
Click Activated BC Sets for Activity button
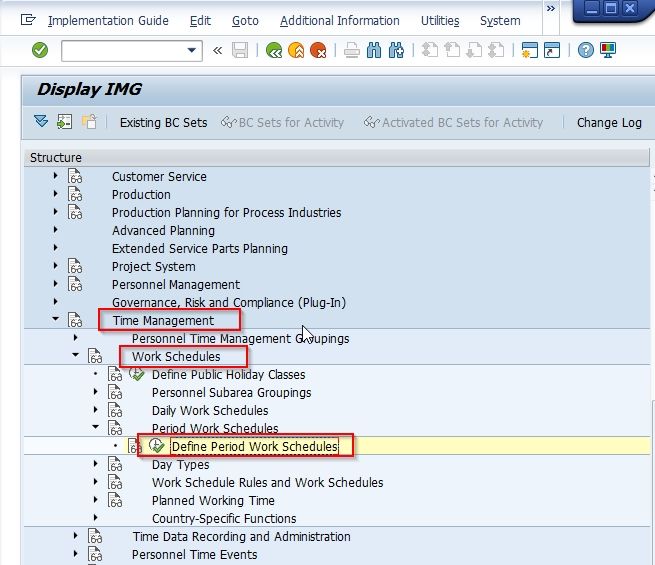(453, 123)
